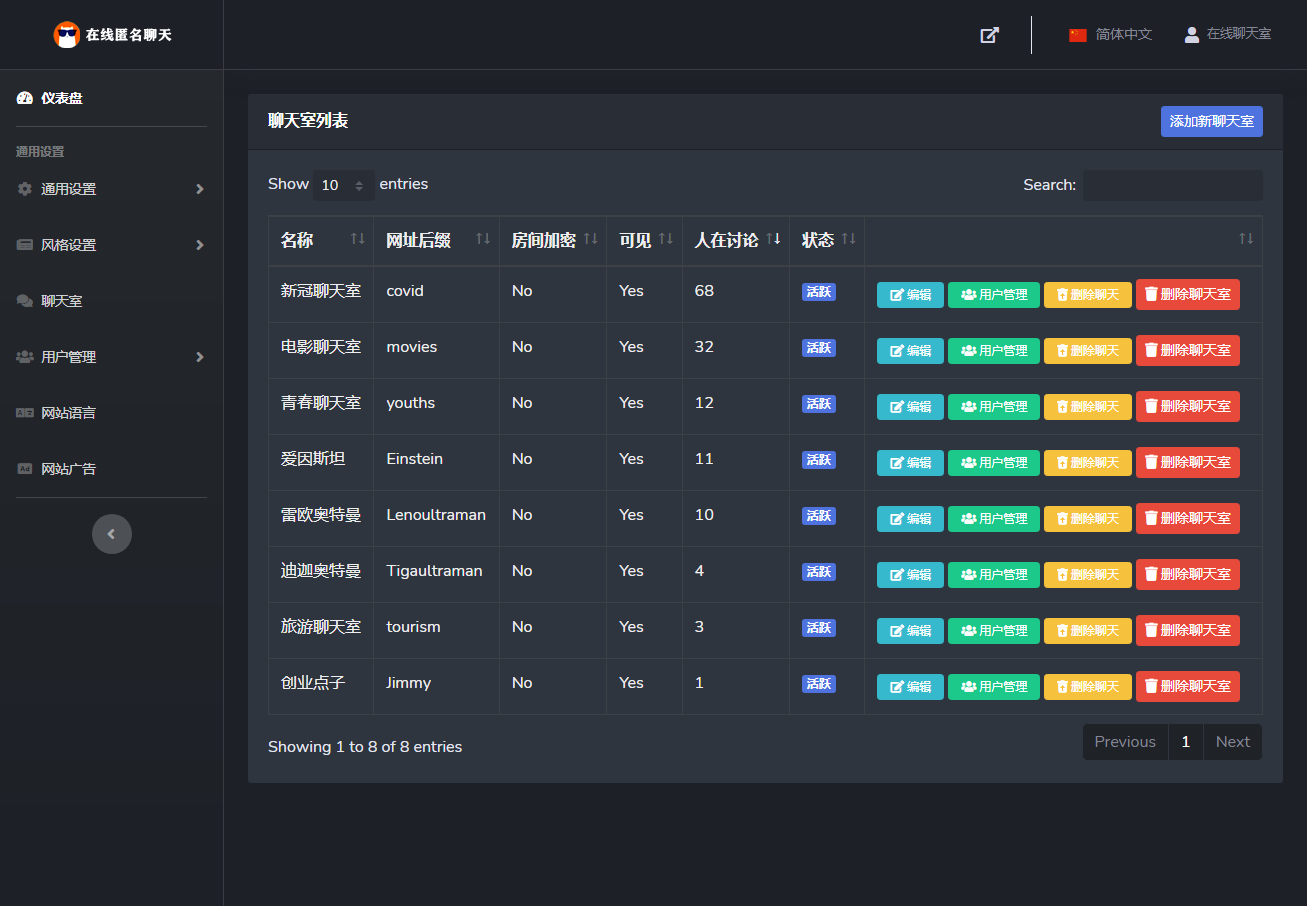Delete the covid chat room with 删除聊天室
This screenshot has height=906, width=1307.
[1187, 294]
